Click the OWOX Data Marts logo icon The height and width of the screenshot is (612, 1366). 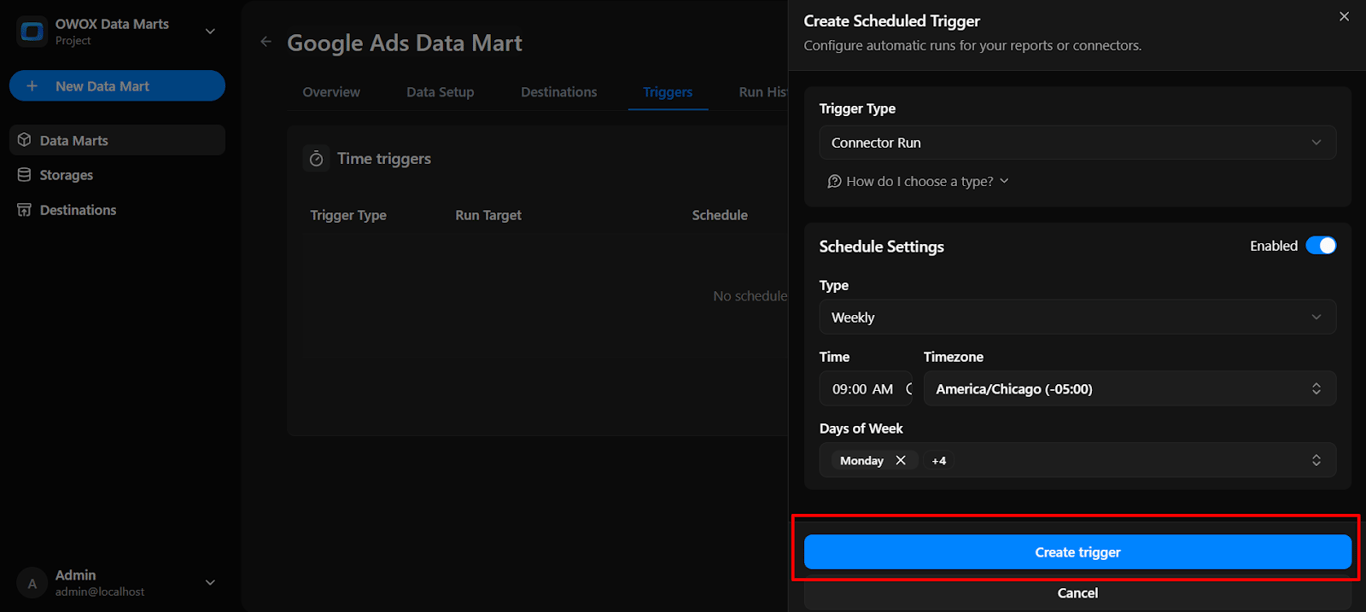click(32, 31)
